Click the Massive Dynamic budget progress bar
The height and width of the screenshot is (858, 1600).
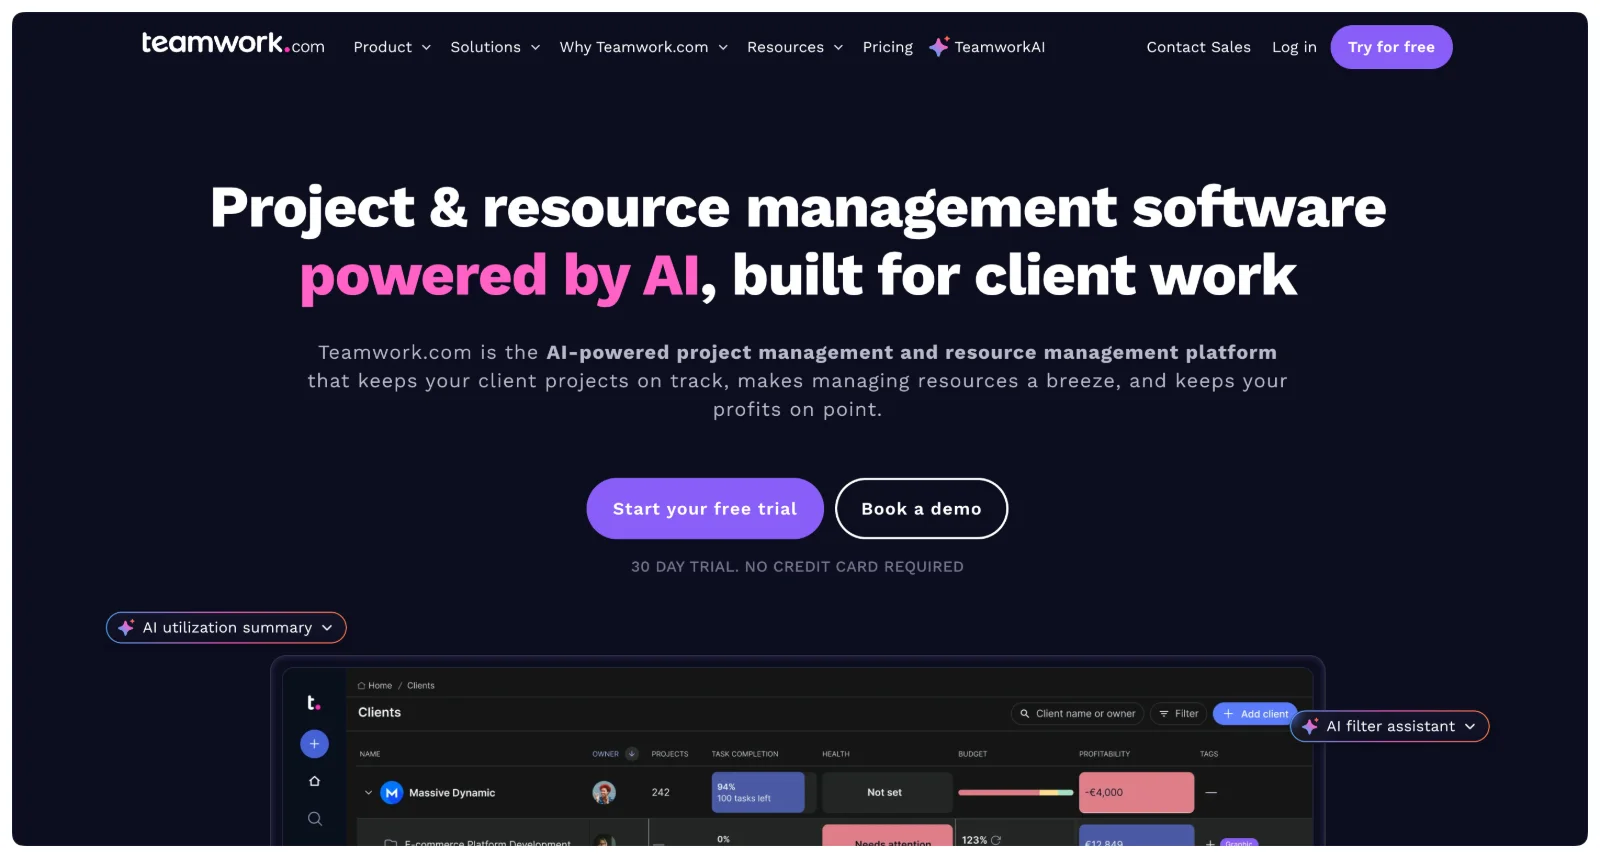tap(1015, 793)
